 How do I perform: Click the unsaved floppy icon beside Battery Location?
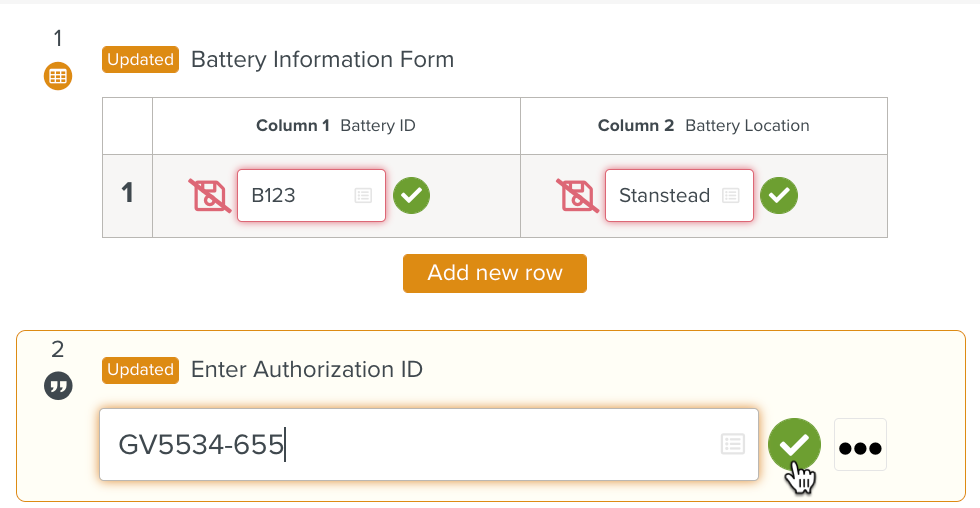[577, 196]
